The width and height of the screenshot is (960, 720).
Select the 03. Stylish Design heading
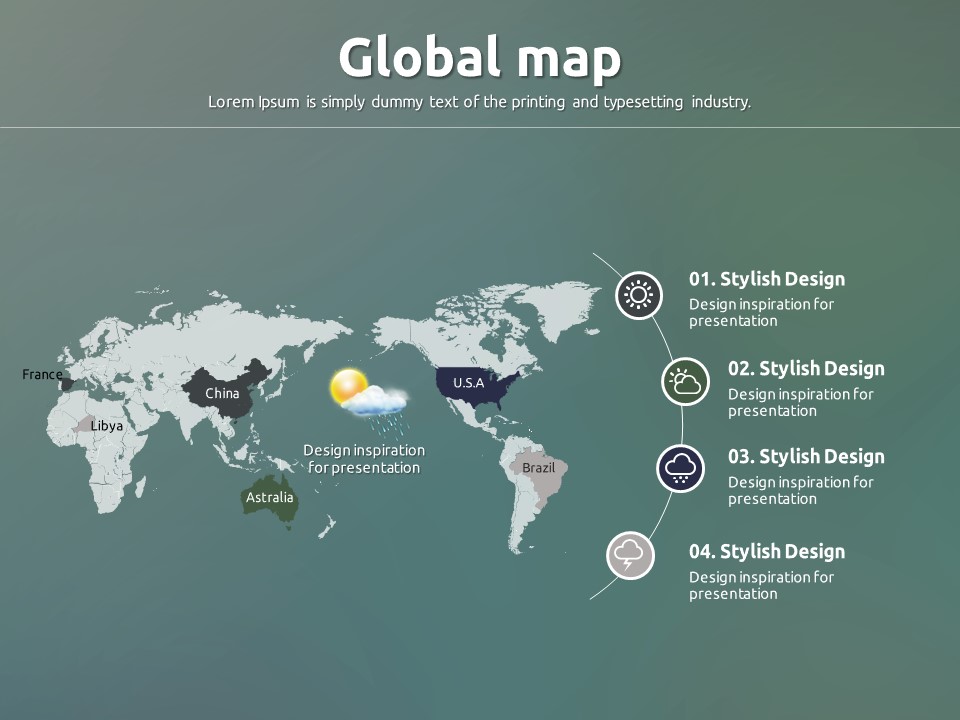coord(806,456)
